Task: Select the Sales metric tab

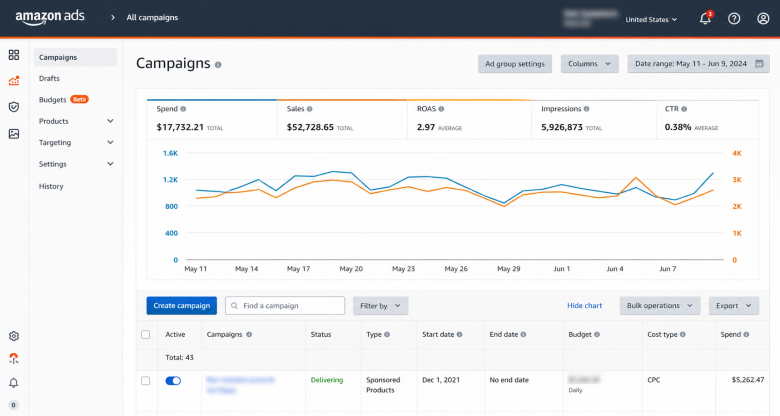Action: tap(342, 119)
